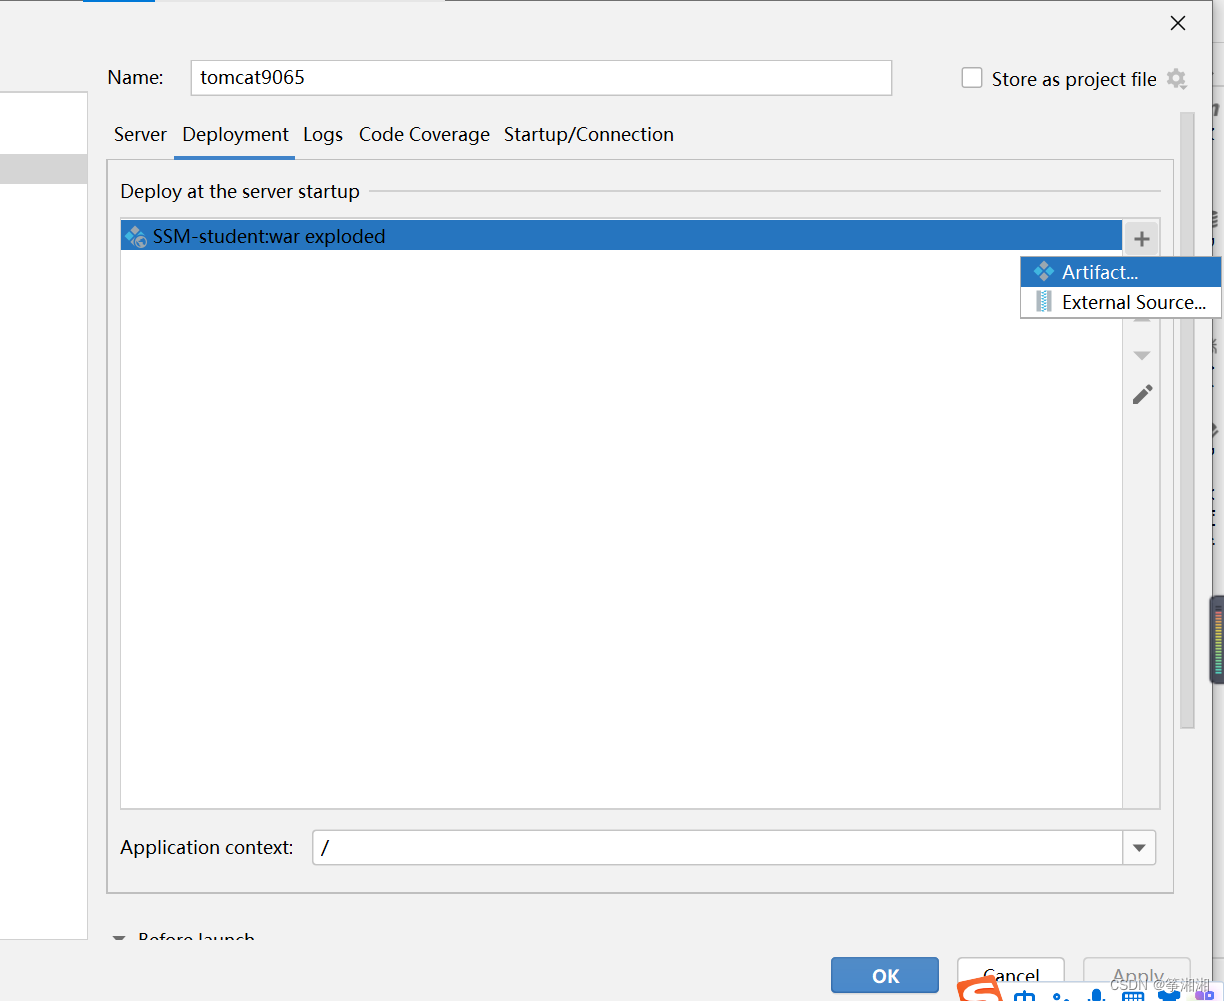Click the Apply button

point(1137,976)
